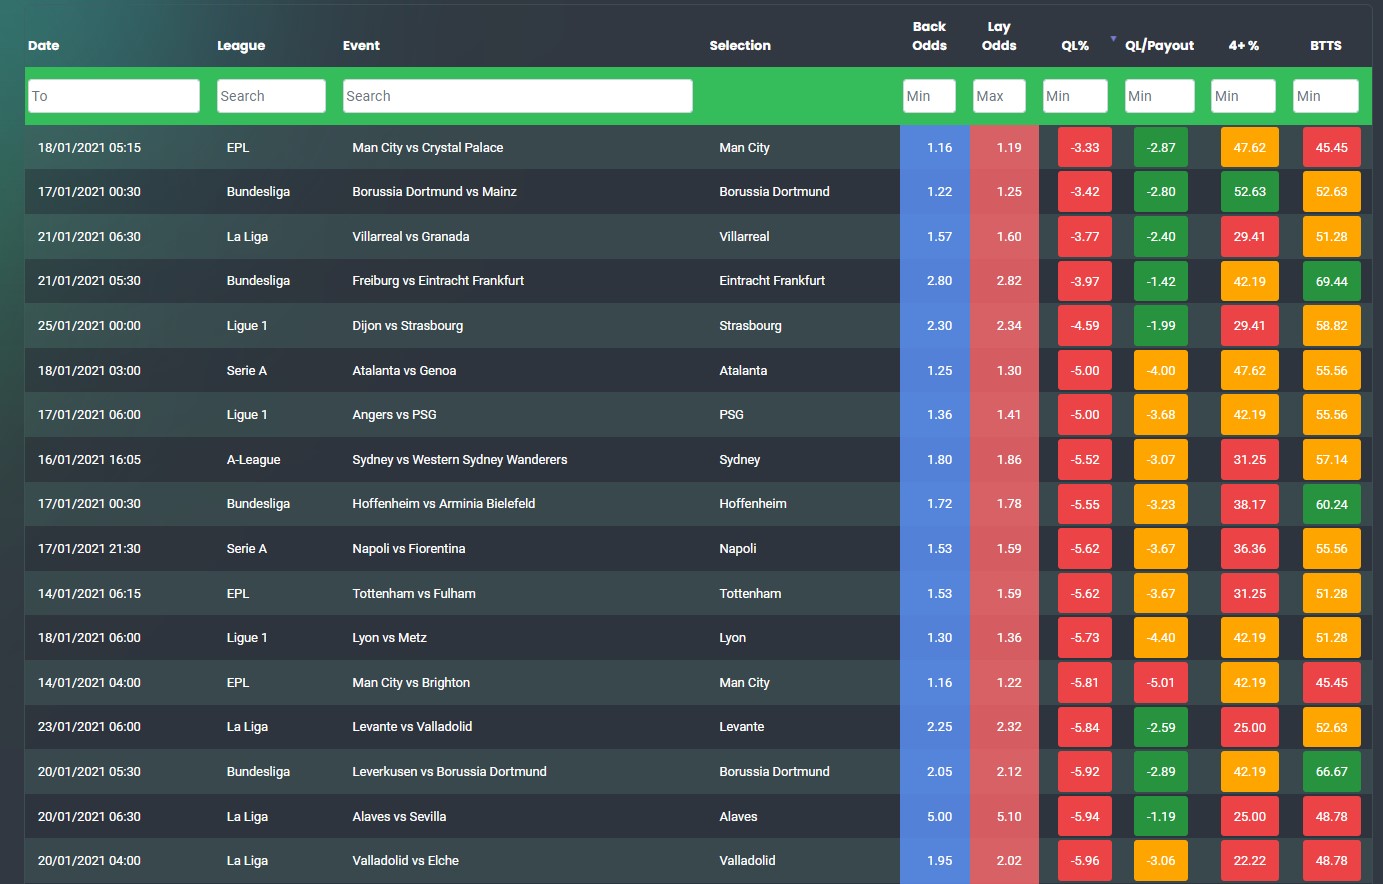Focus the QL/Payout Min filter

coord(1160,96)
